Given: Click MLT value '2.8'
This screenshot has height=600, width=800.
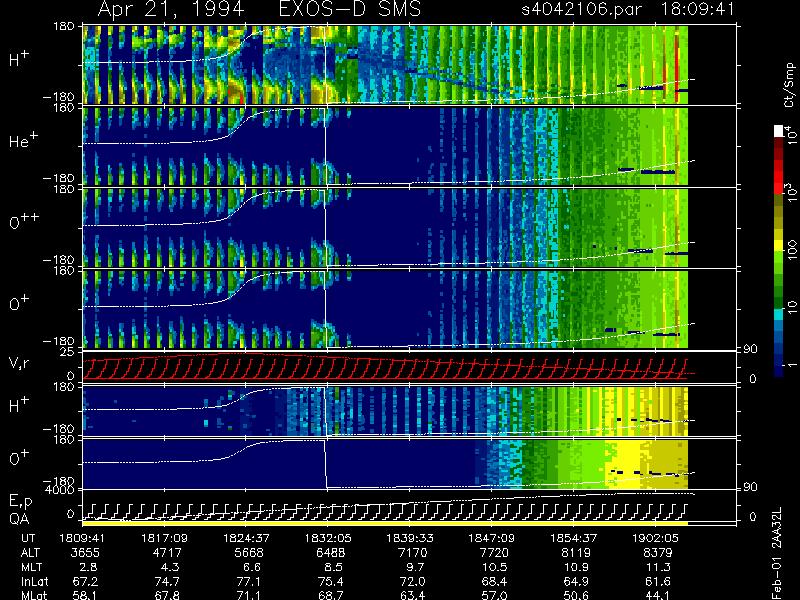Looking at the screenshot, I should click(89, 567).
